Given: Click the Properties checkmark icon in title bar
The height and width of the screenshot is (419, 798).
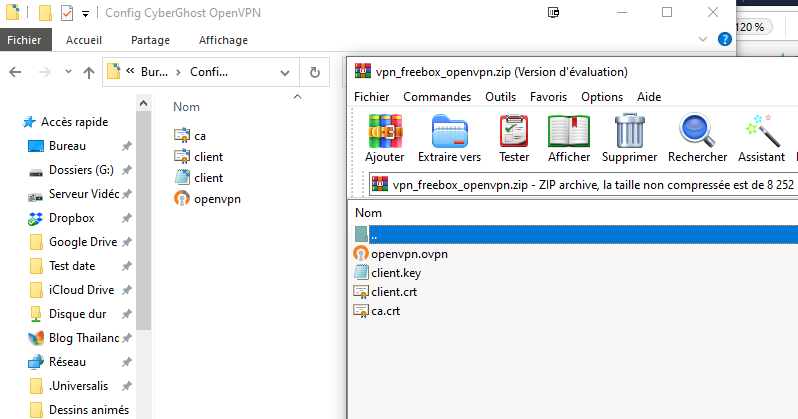Looking at the screenshot, I should 67,13.
